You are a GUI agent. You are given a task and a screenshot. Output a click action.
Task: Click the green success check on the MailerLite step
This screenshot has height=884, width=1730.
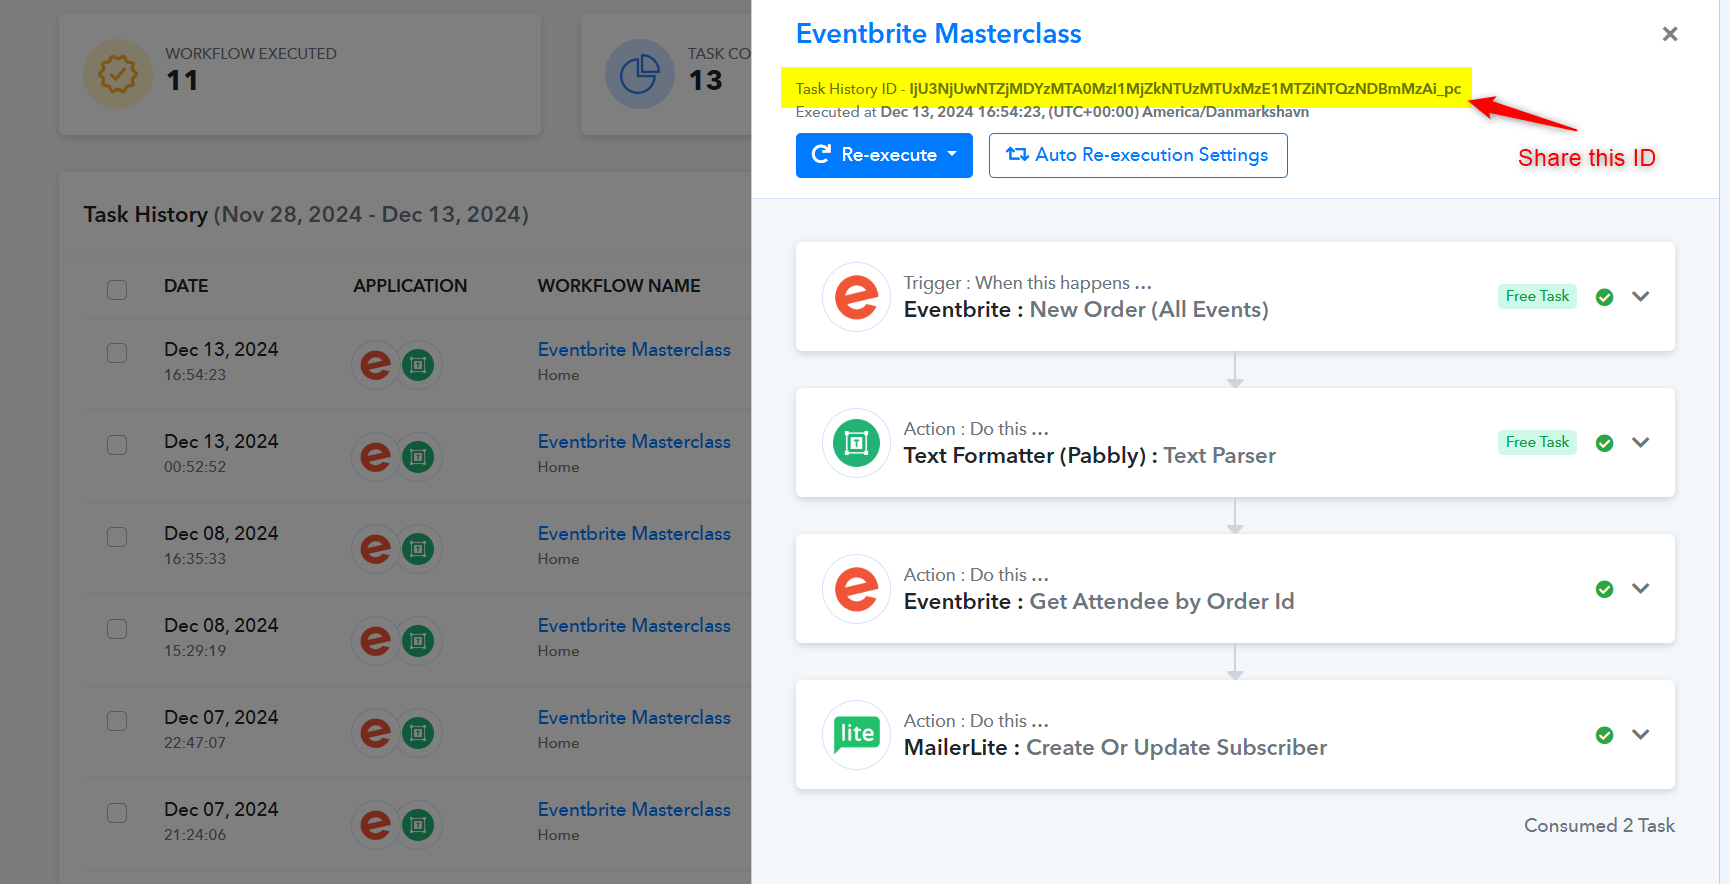[1605, 735]
